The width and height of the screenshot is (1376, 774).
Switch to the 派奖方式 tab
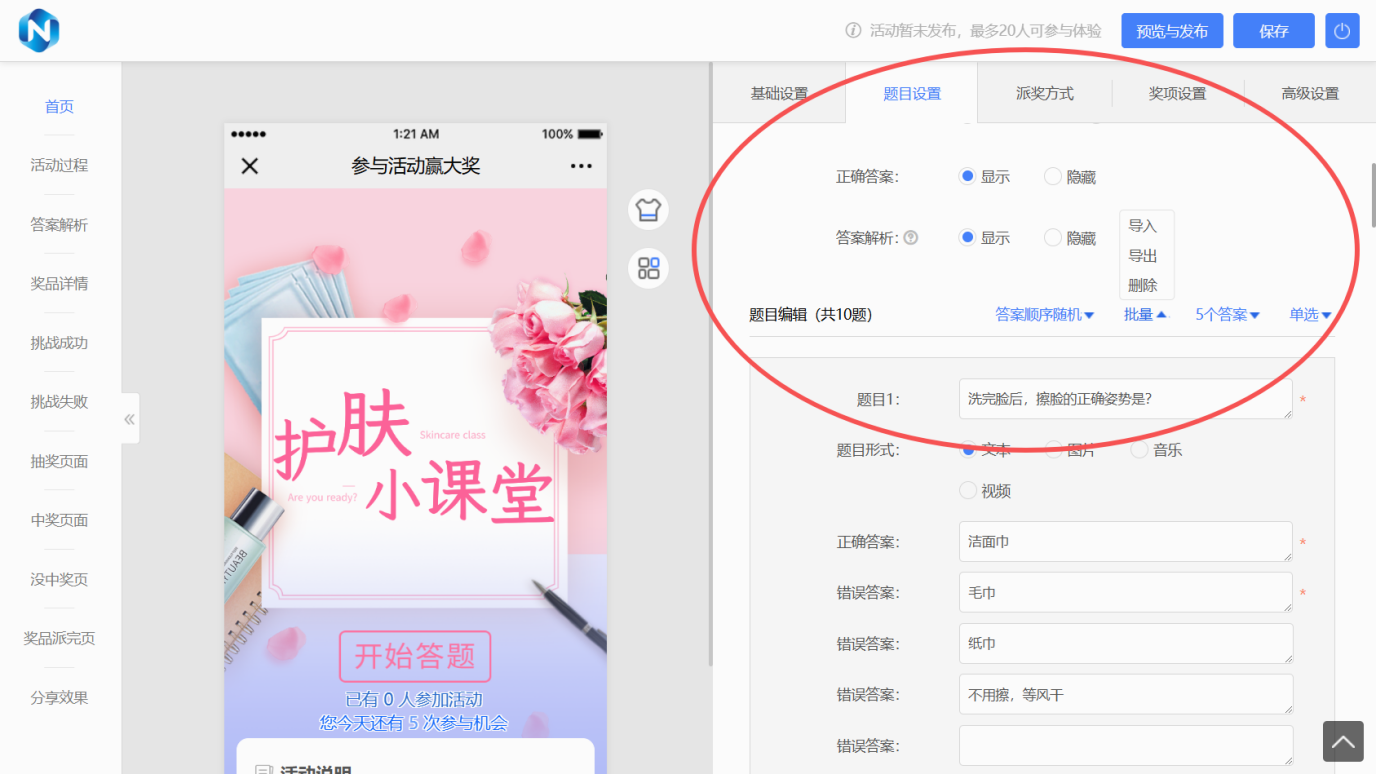1044,94
